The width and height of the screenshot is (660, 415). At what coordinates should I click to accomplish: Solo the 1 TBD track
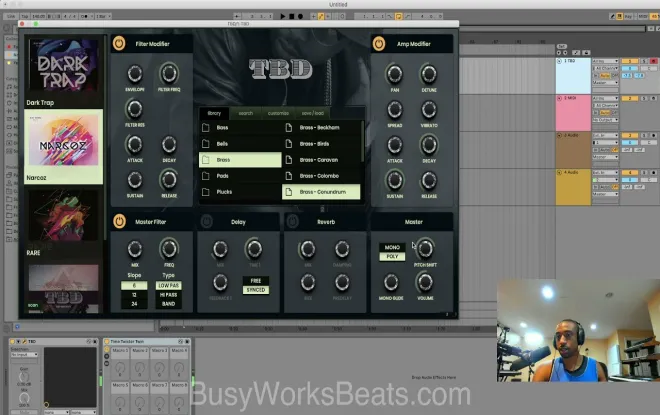coord(644,61)
